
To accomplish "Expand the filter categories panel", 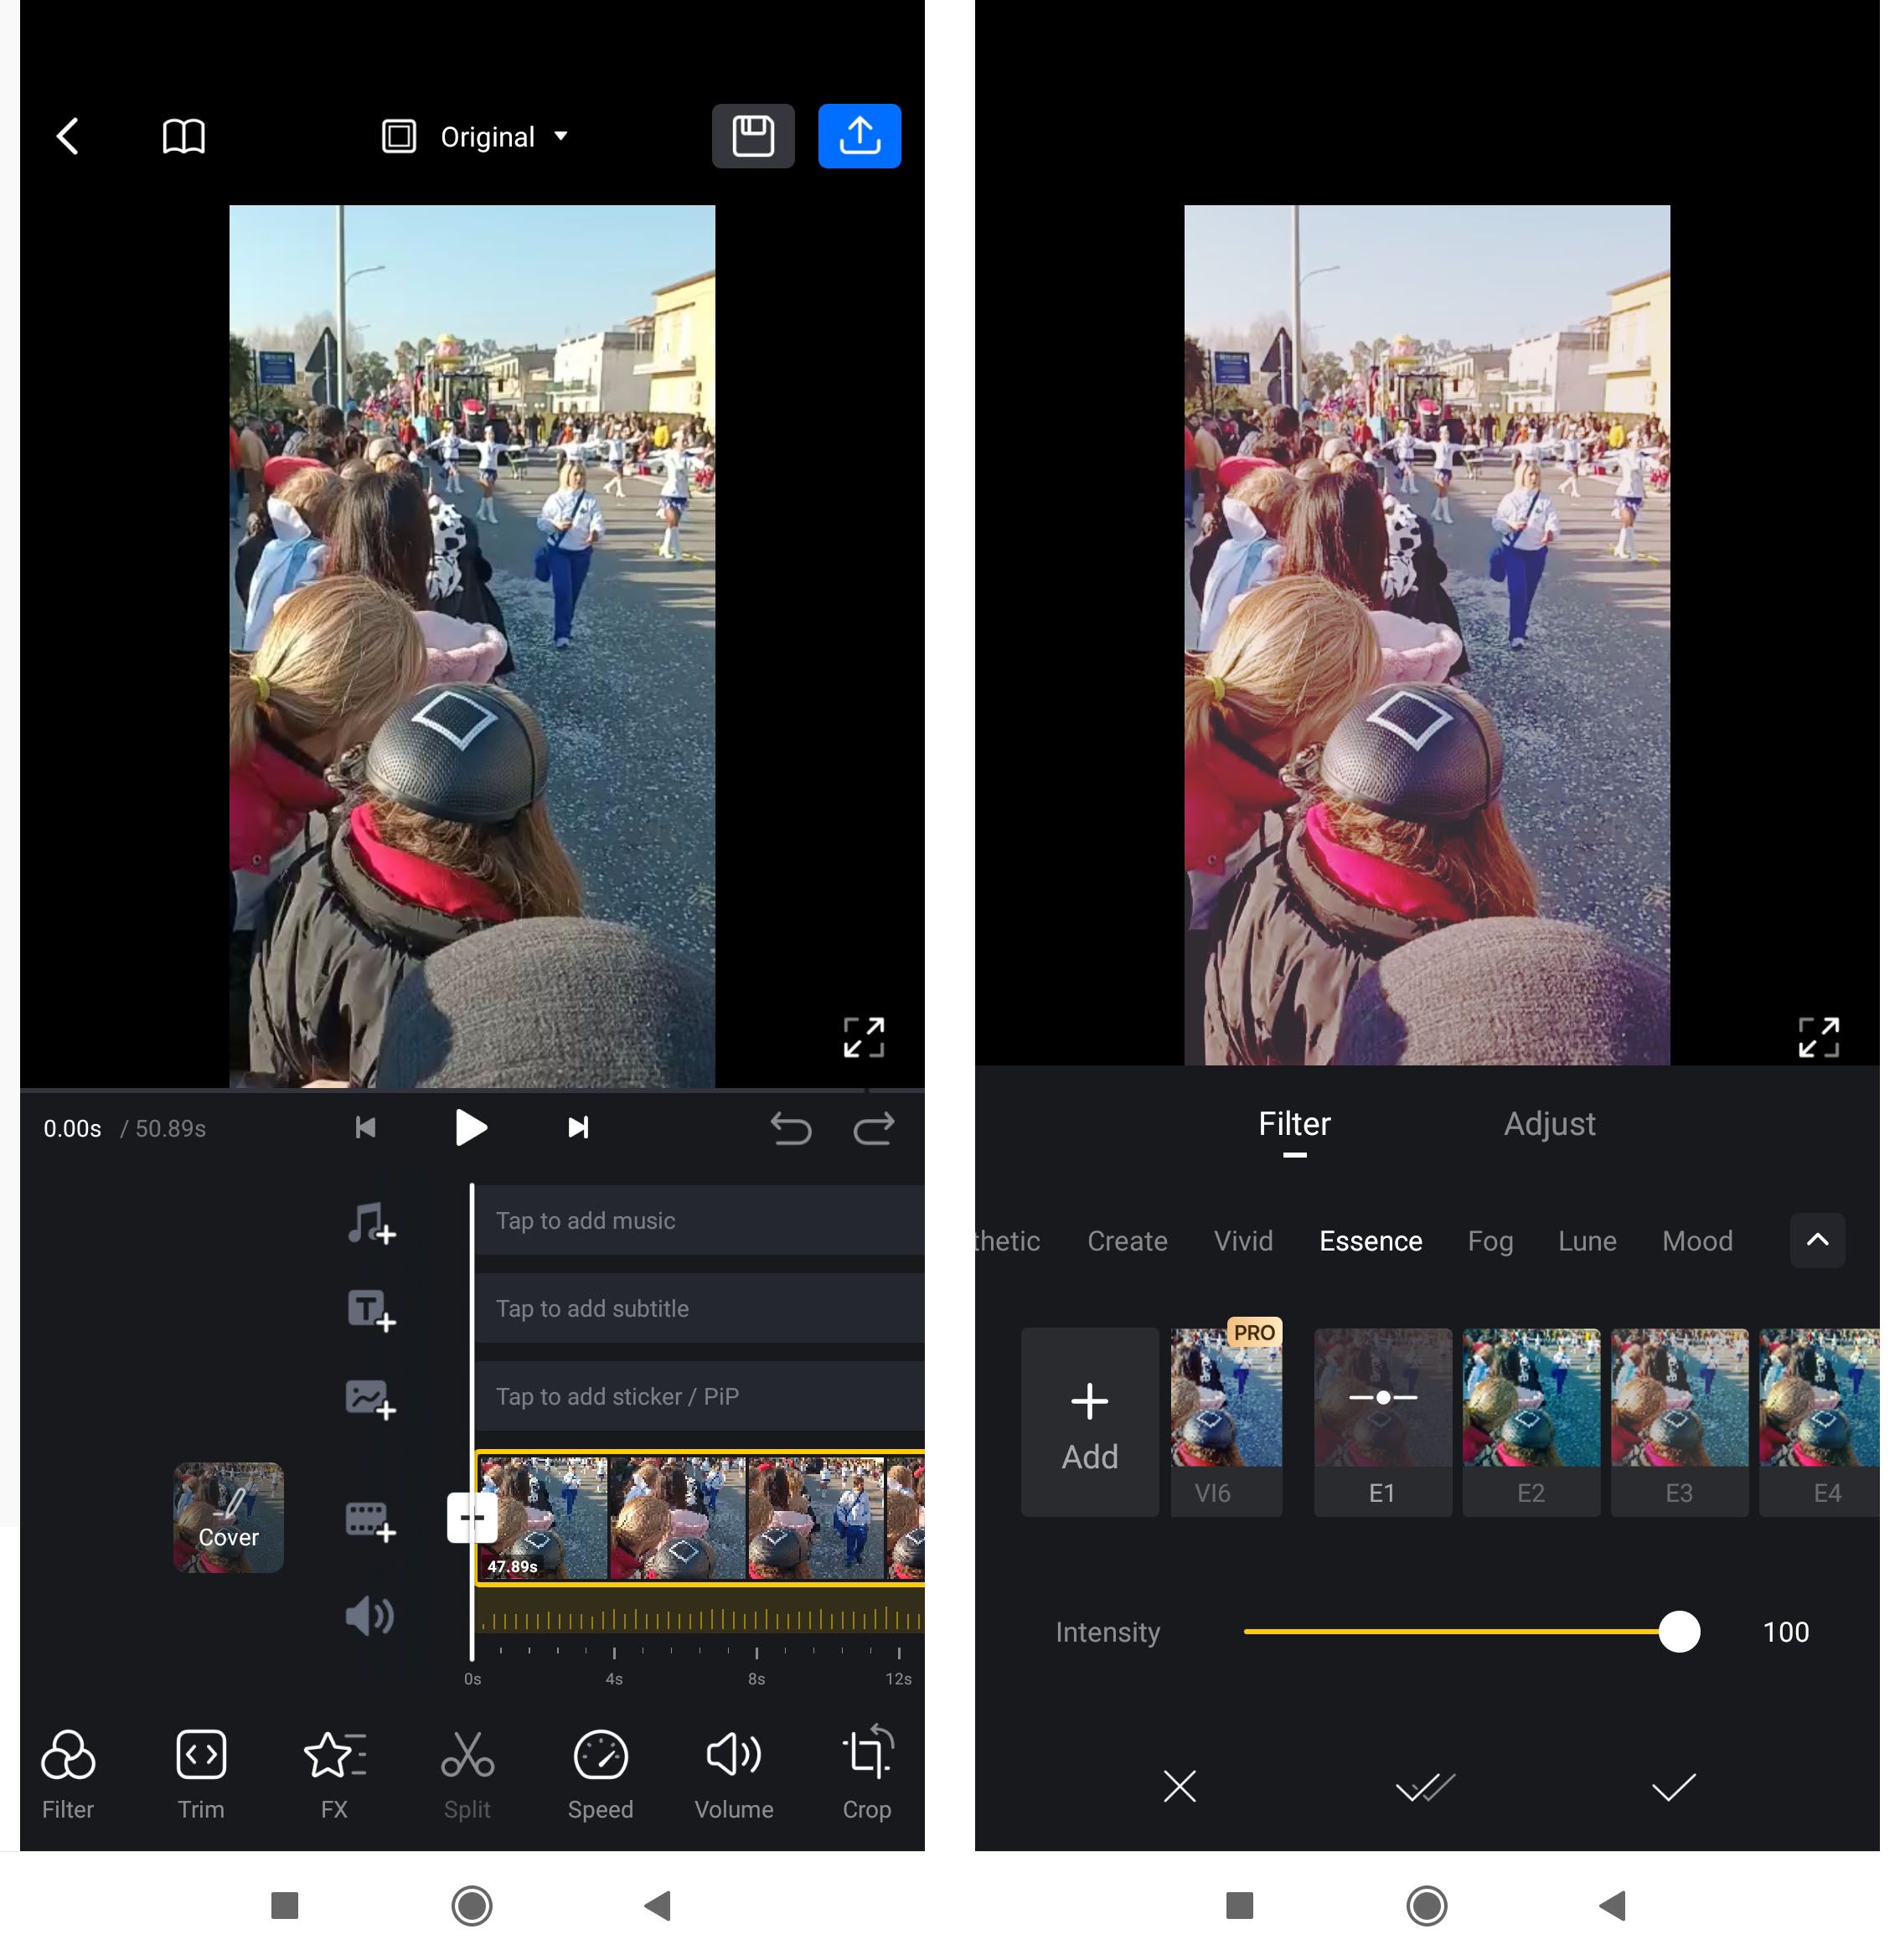I will coord(1818,1240).
